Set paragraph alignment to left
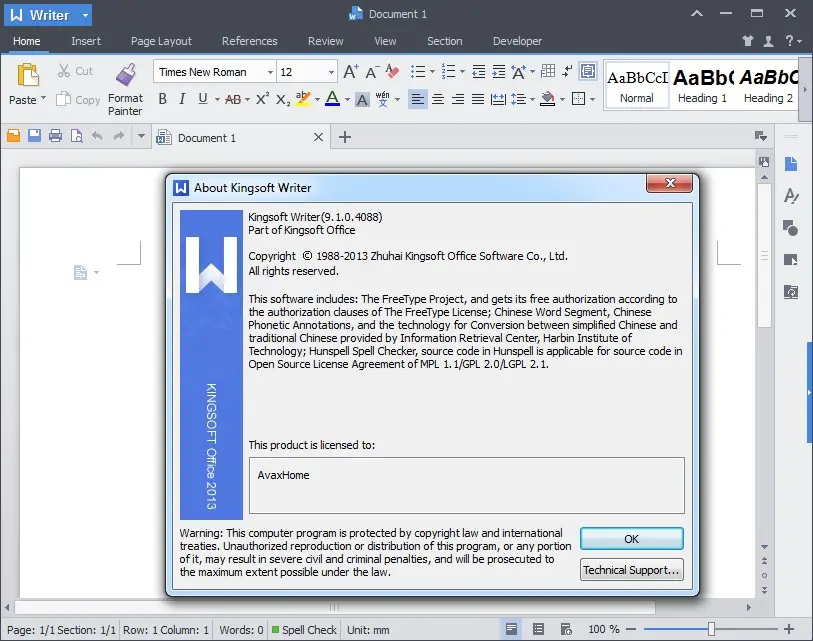 tap(417, 99)
